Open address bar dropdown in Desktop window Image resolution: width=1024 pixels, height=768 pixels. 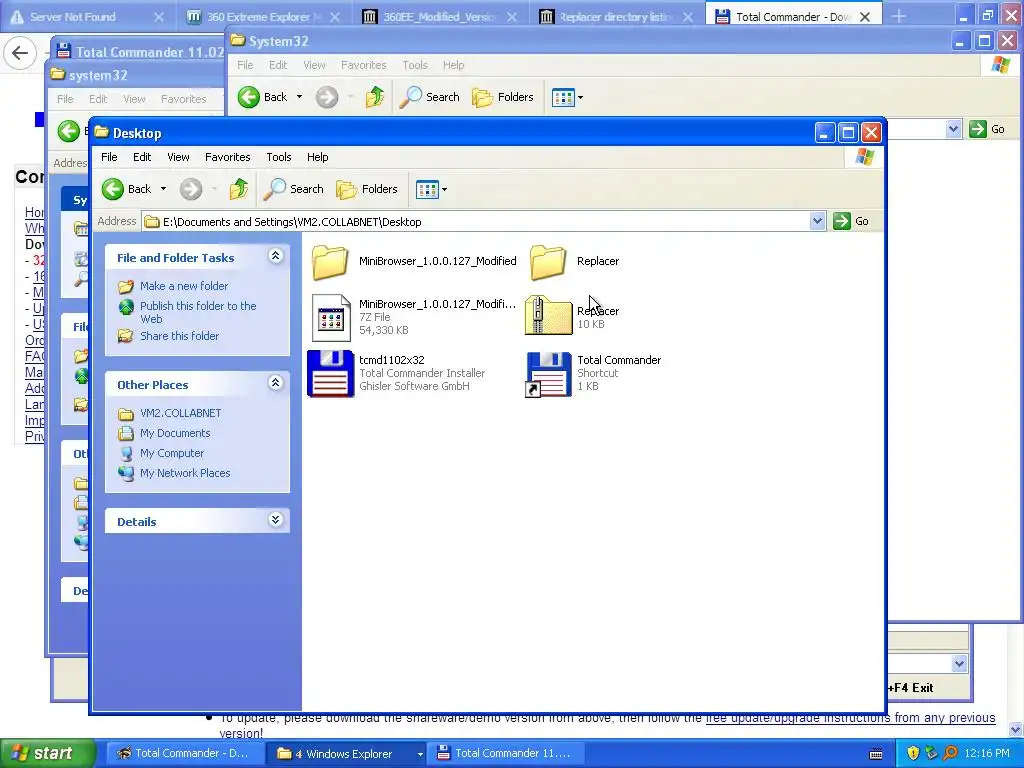[x=817, y=221]
